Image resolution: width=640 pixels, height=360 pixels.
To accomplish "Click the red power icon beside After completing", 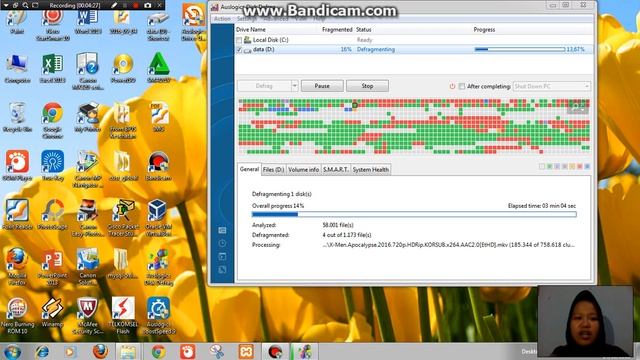I will tap(452, 87).
